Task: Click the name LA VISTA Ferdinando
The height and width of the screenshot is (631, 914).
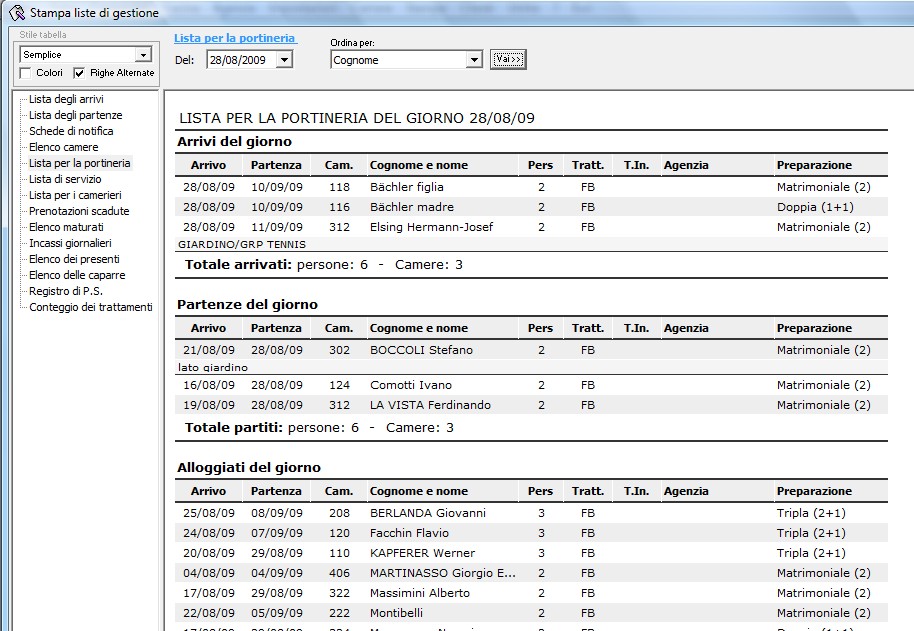Action: pos(430,405)
